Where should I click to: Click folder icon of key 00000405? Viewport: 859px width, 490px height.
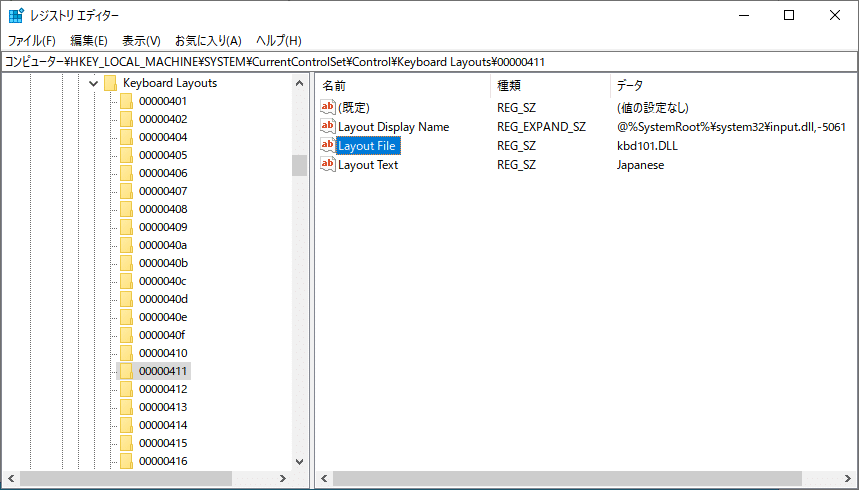click(127, 155)
